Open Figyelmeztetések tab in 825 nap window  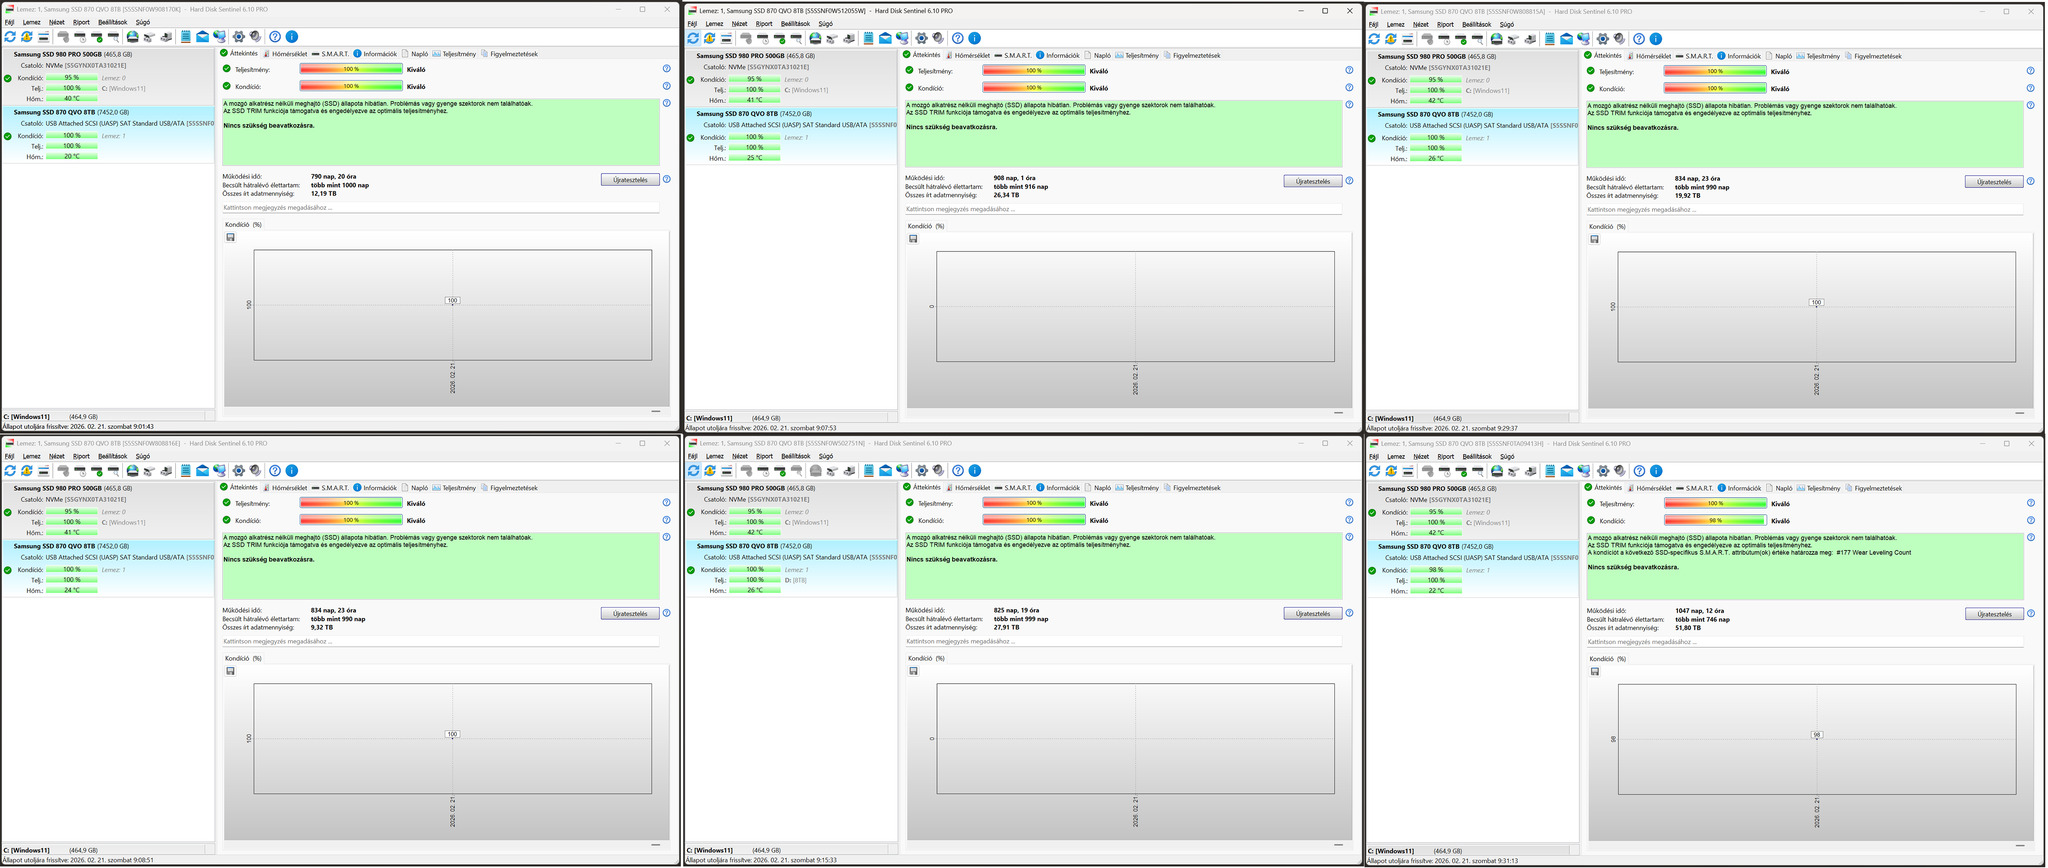pos(1191,488)
